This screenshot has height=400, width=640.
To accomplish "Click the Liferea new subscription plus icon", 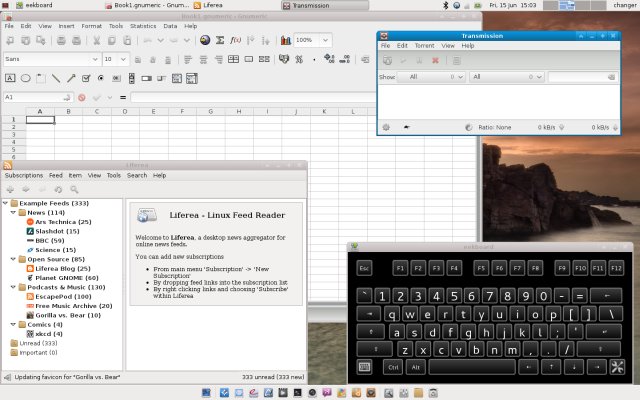I will 10,189.
